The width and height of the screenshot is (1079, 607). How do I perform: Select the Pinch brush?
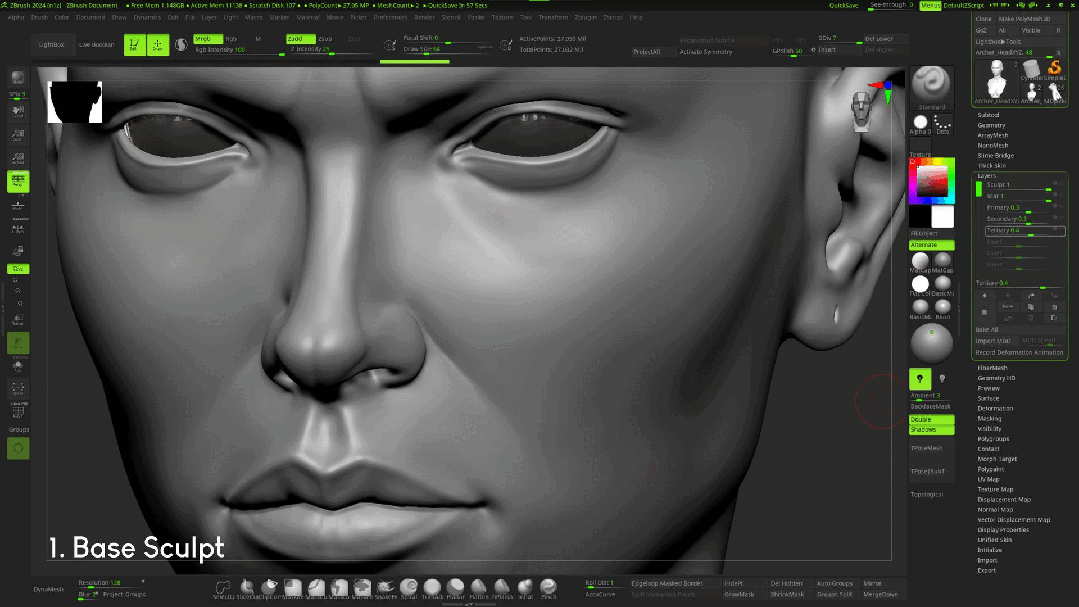point(548,588)
